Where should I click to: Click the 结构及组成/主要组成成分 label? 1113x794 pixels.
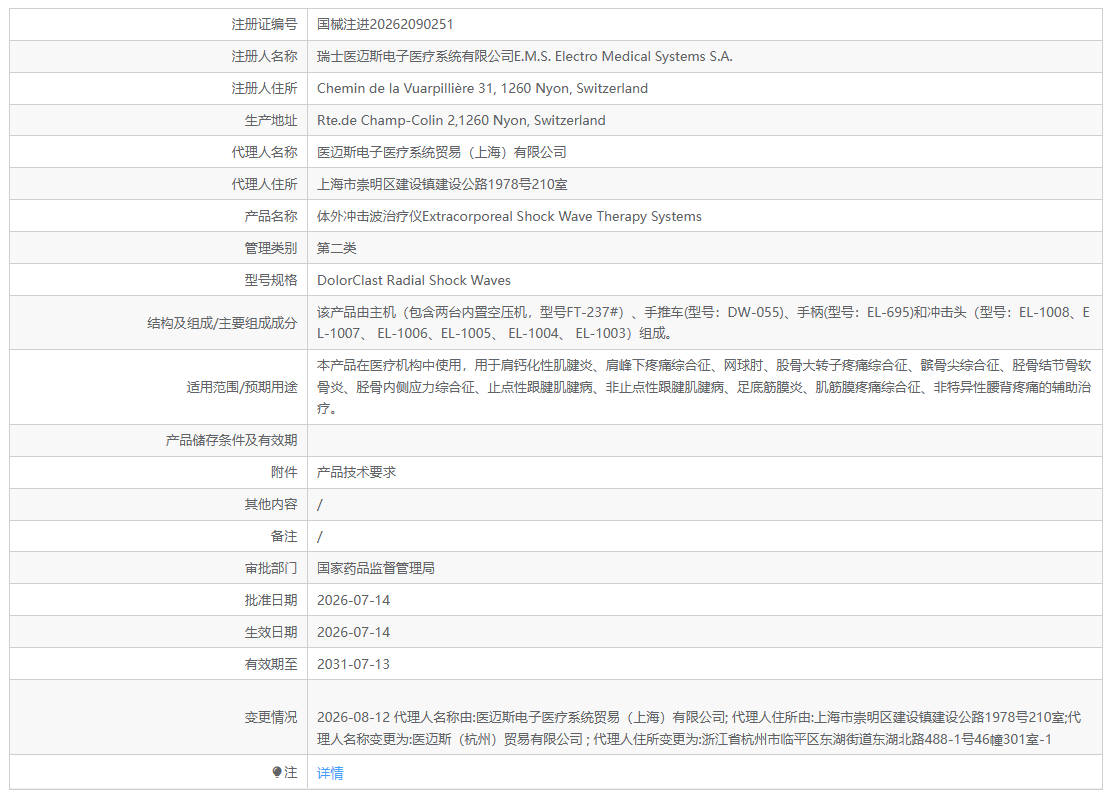[x=222, y=323]
